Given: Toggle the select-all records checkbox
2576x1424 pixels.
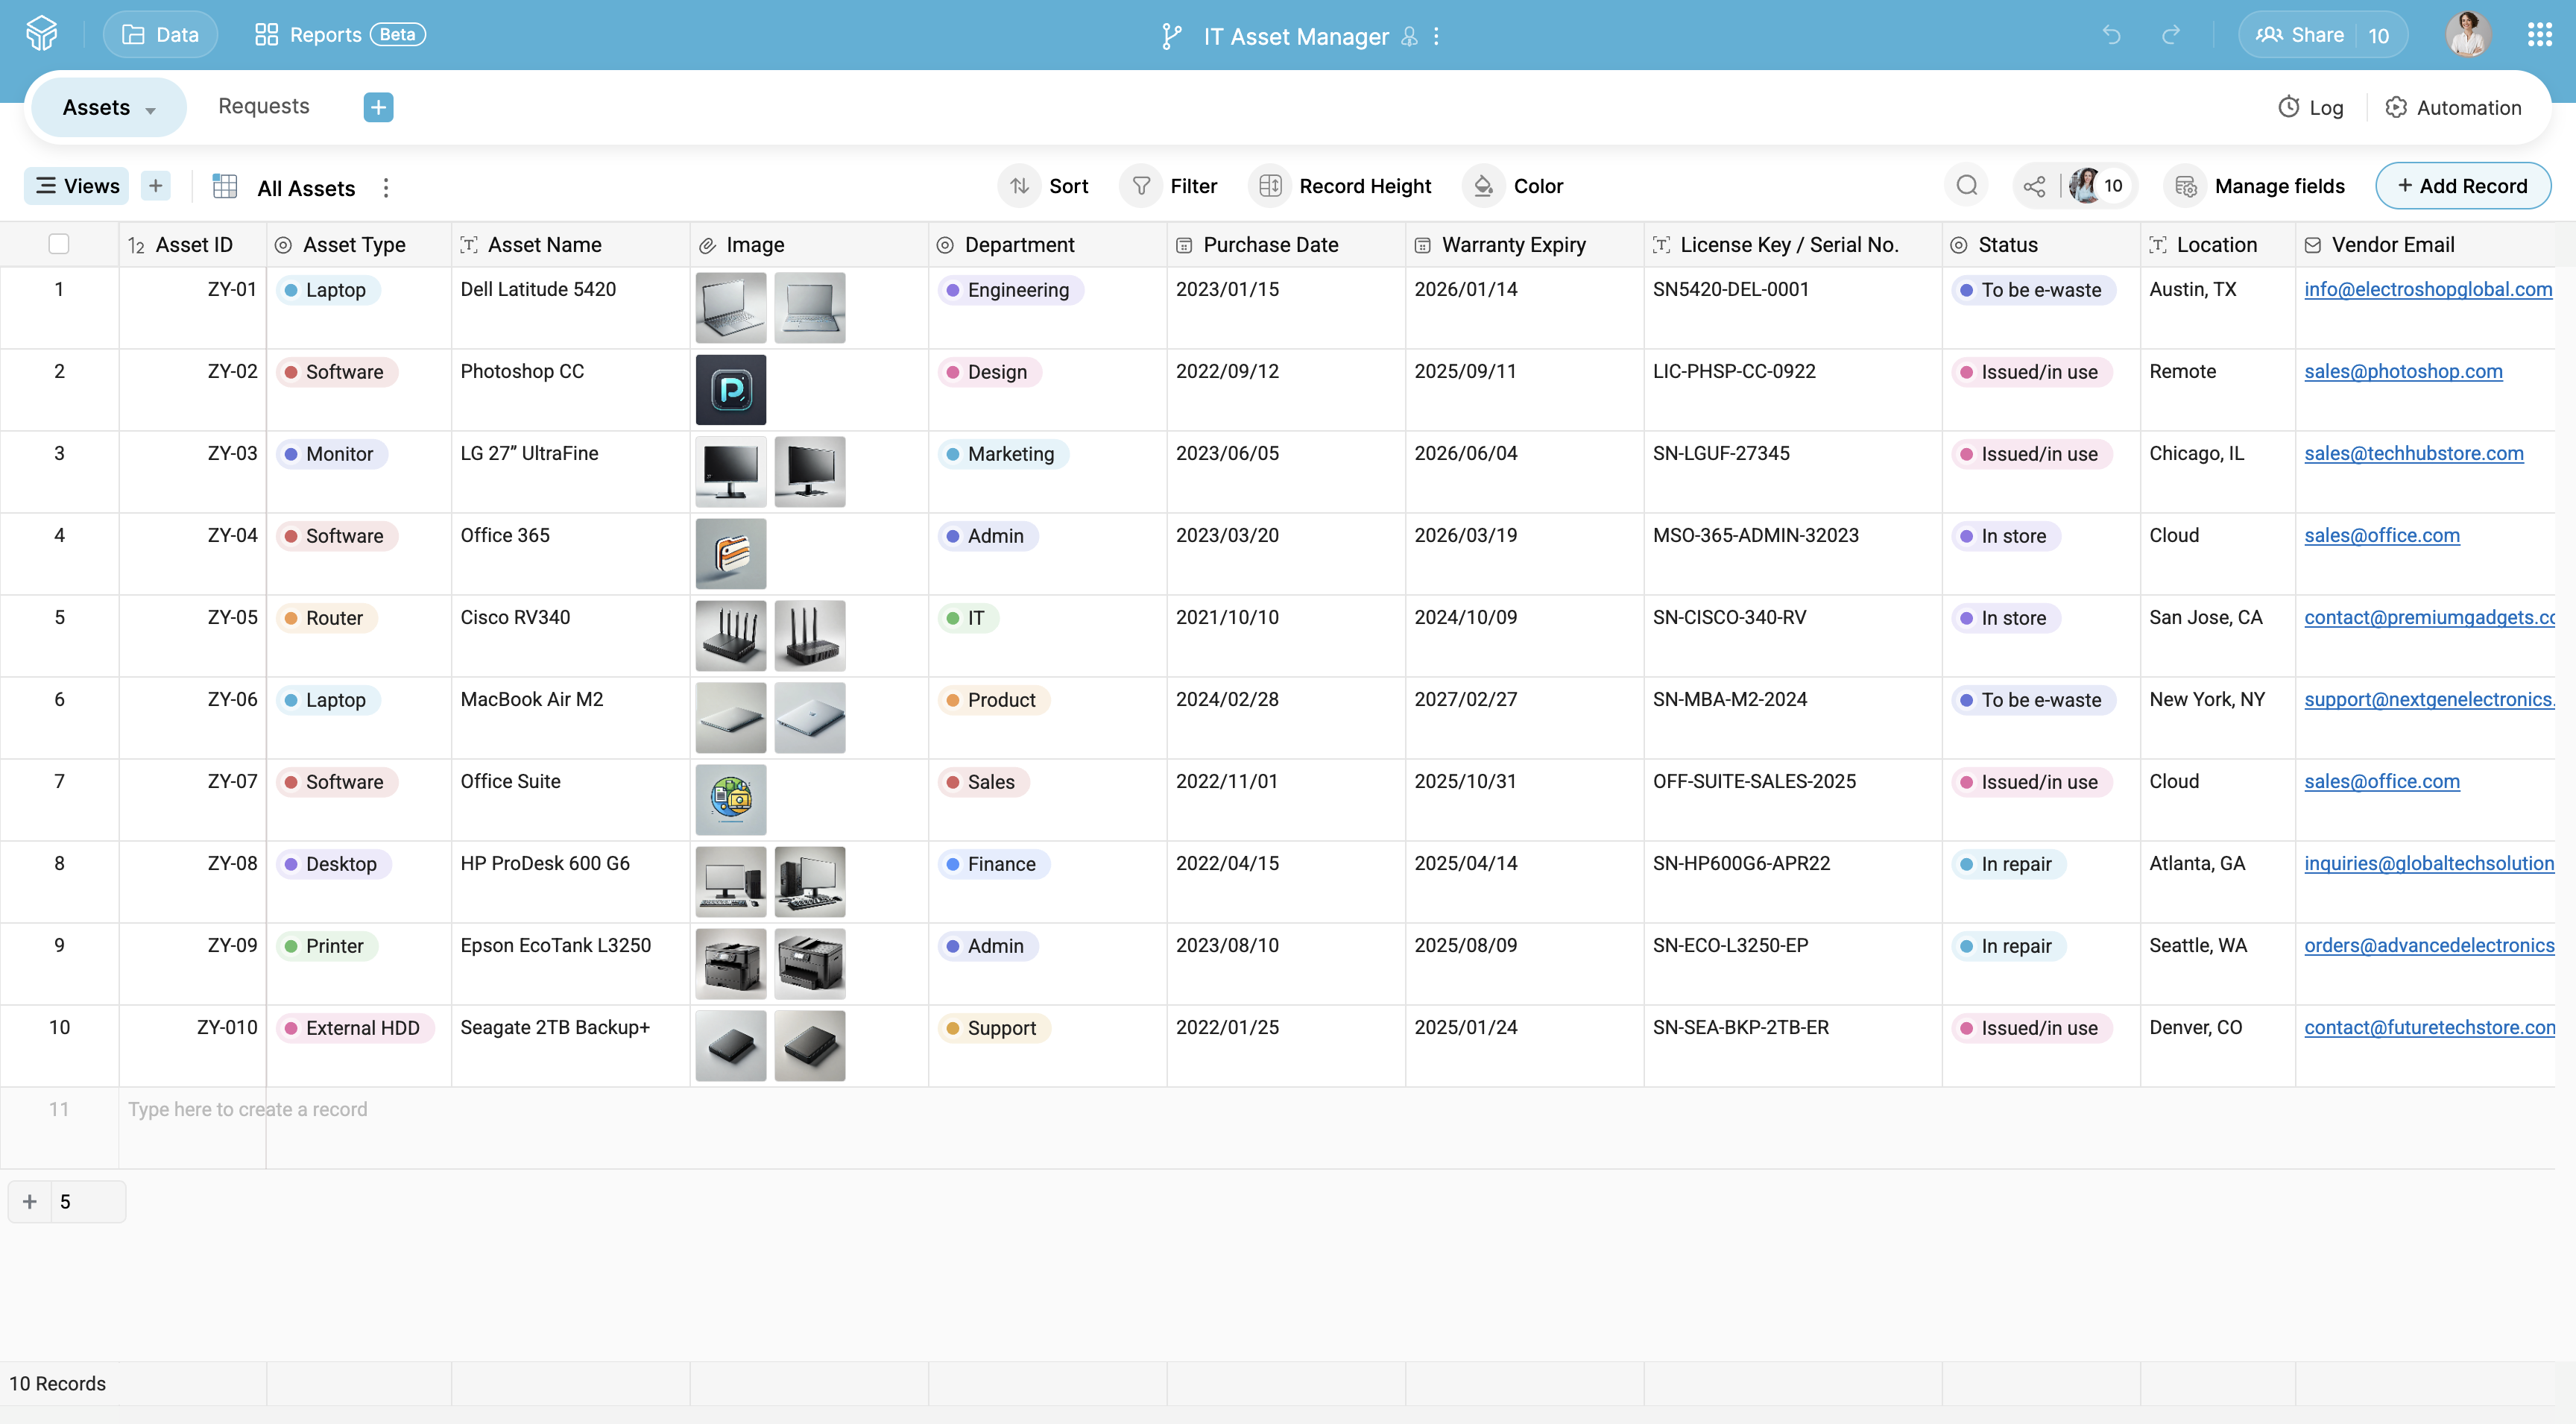Looking at the screenshot, I should coord(59,244).
